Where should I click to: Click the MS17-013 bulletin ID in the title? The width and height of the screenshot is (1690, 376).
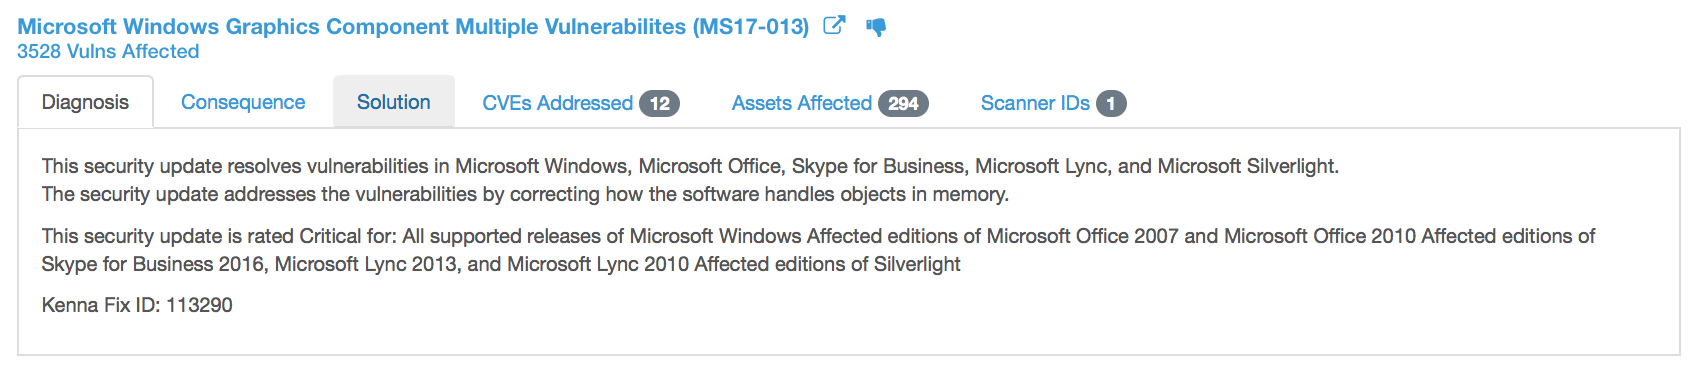pos(751,27)
